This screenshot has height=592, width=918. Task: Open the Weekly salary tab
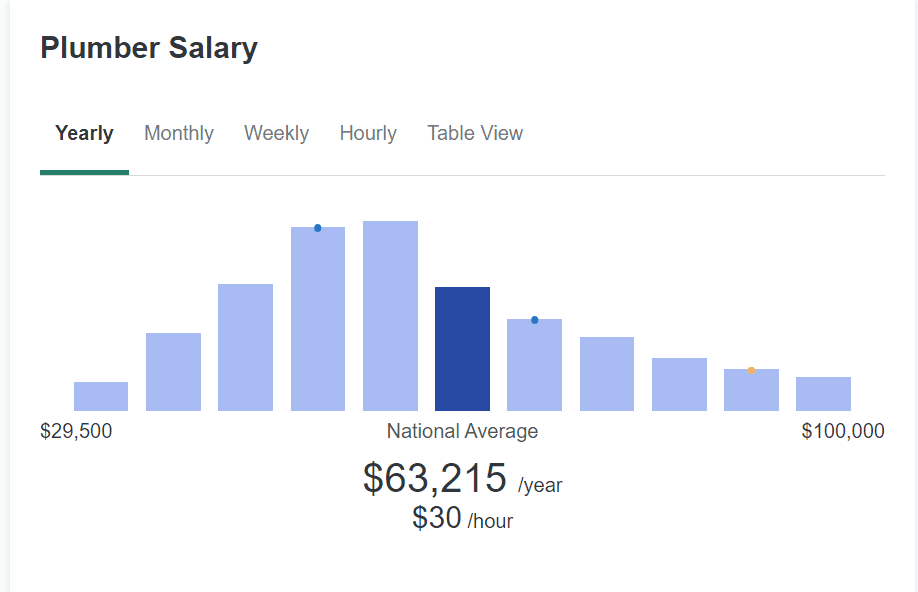(276, 133)
